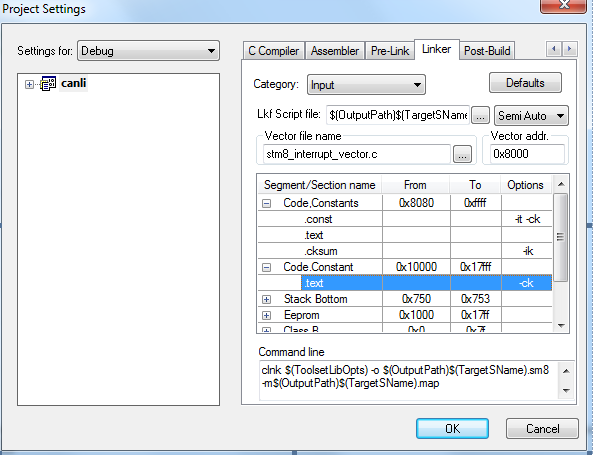Click the canli project icon in tree
Screen dimensions: 598x455
(48, 84)
